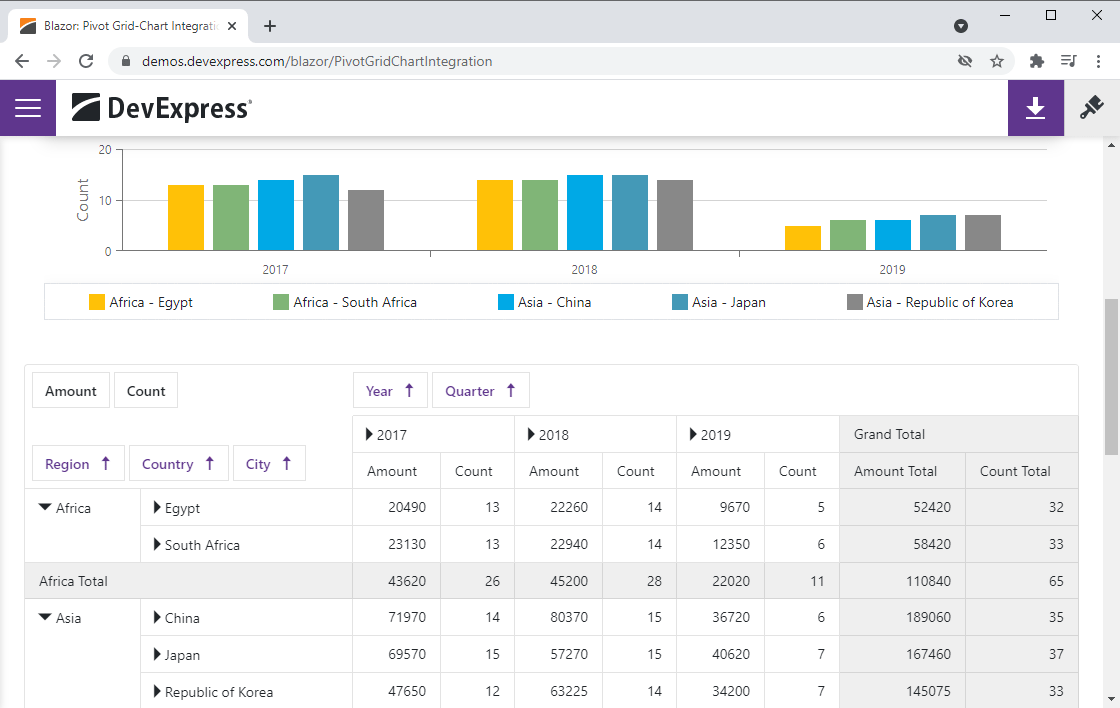1120x708 pixels.
Task: Collapse the Africa region row
Action: point(45,508)
